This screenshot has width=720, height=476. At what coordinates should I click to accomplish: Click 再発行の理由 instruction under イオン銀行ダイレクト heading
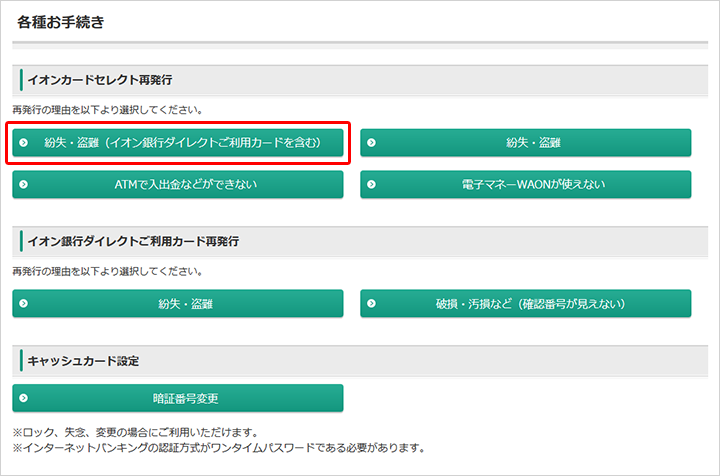tap(107, 271)
